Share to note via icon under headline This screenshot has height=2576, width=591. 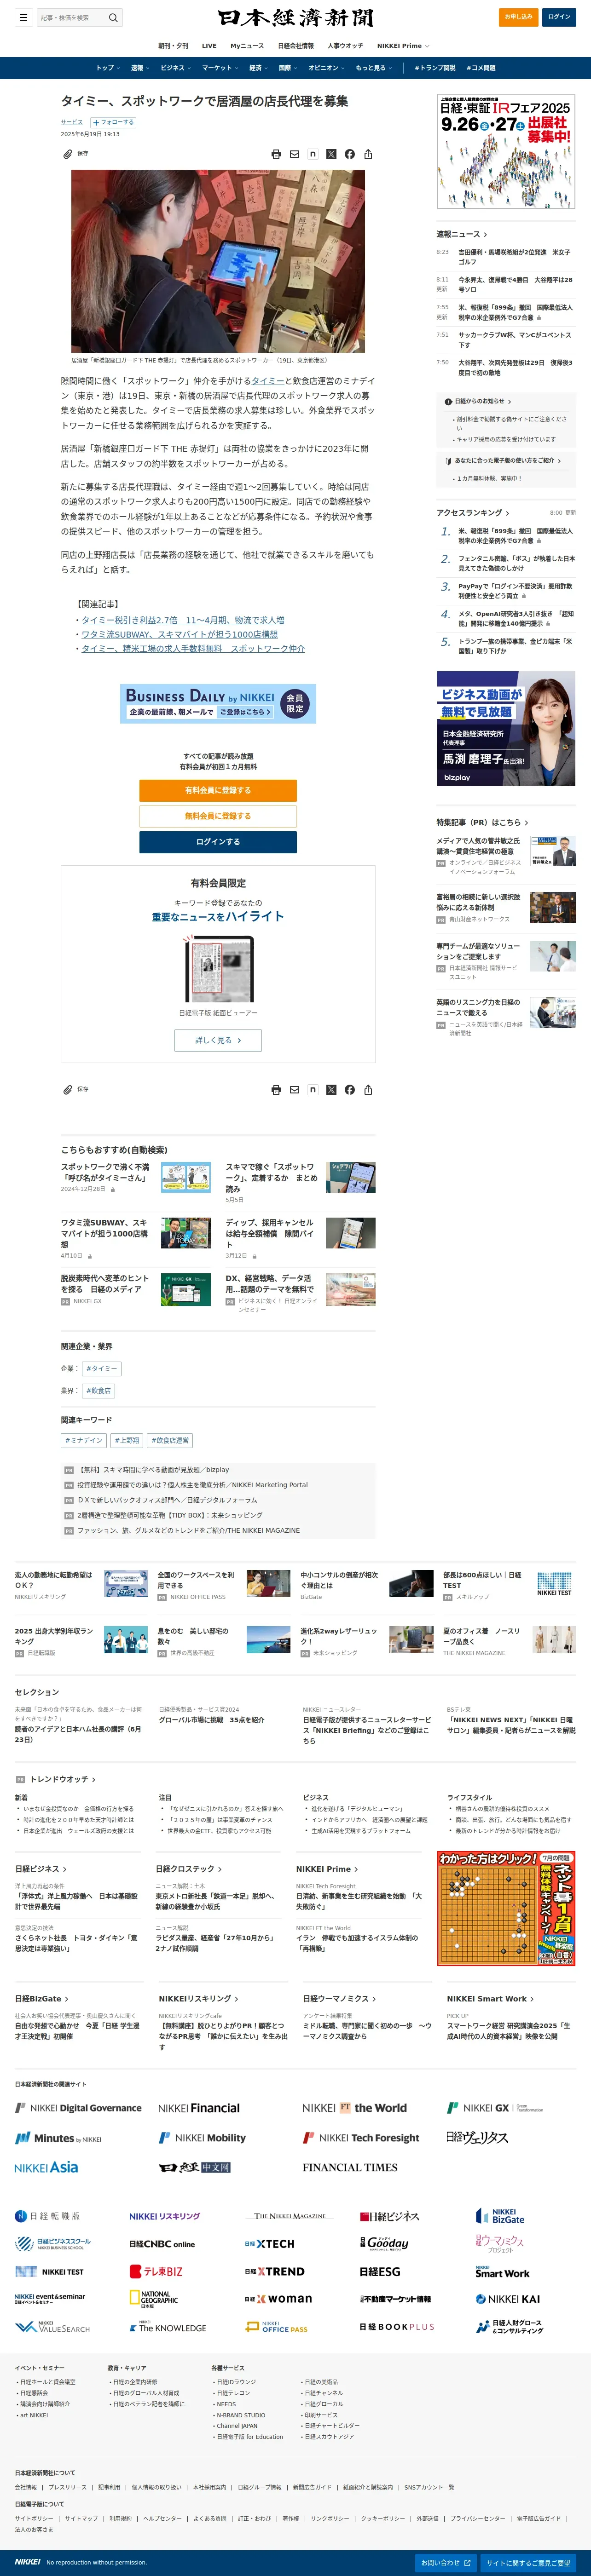pyautogui.click(x=313, y=154)
